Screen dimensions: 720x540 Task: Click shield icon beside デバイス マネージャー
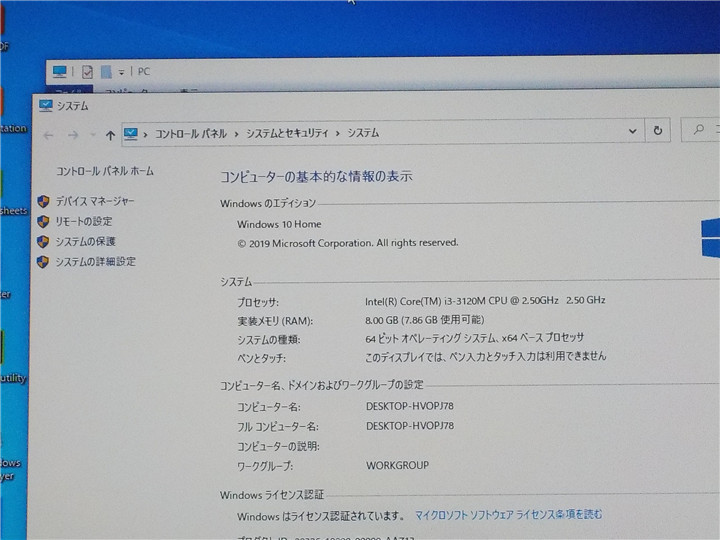(x=44, y=201)
